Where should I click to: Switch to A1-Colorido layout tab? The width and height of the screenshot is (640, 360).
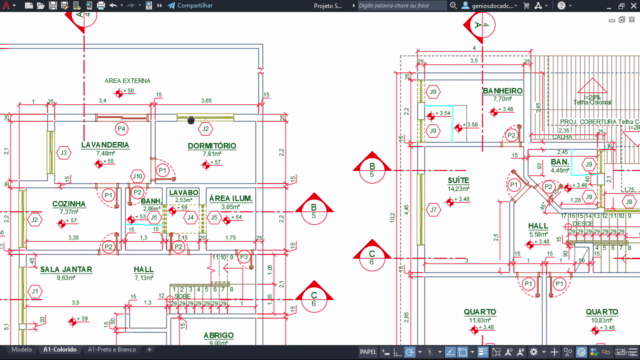(60, 350)
